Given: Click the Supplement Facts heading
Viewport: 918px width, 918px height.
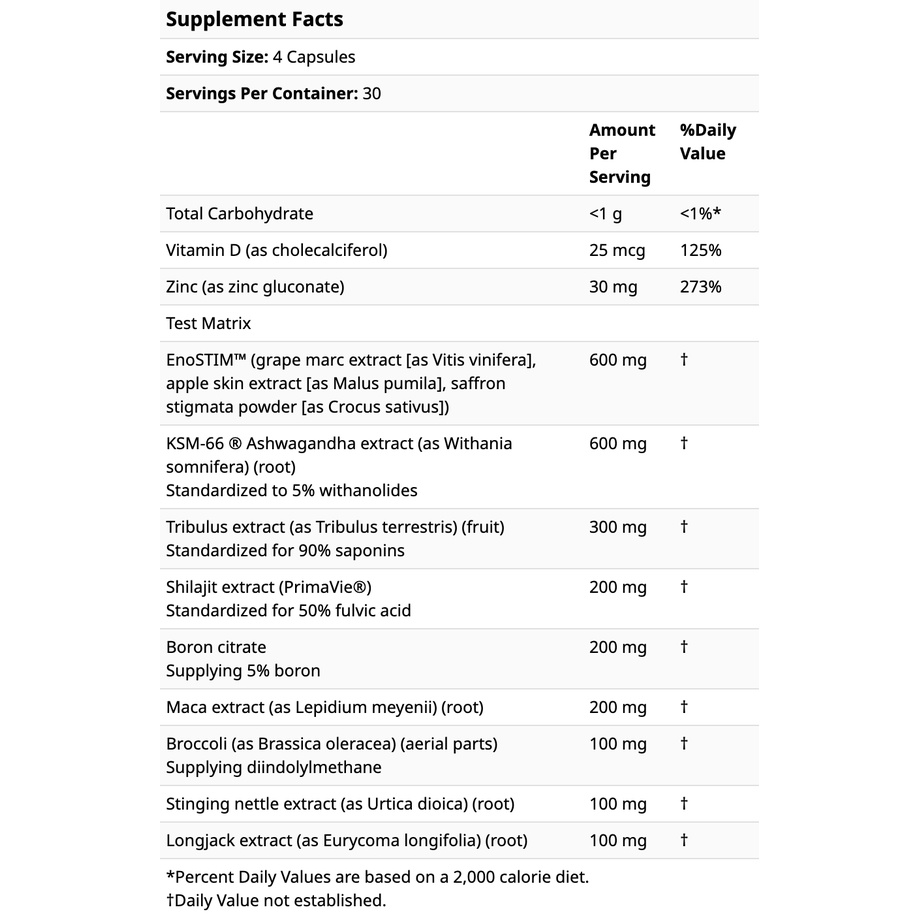Looking at the screenshot, I should click(x=254, y=19).
